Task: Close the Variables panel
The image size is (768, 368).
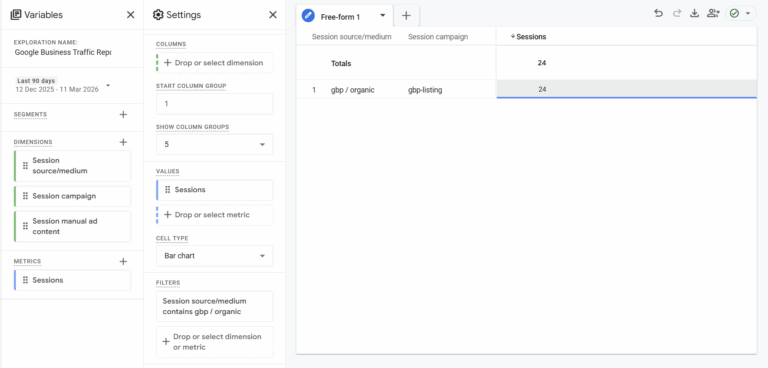Action: coord(130,15)
